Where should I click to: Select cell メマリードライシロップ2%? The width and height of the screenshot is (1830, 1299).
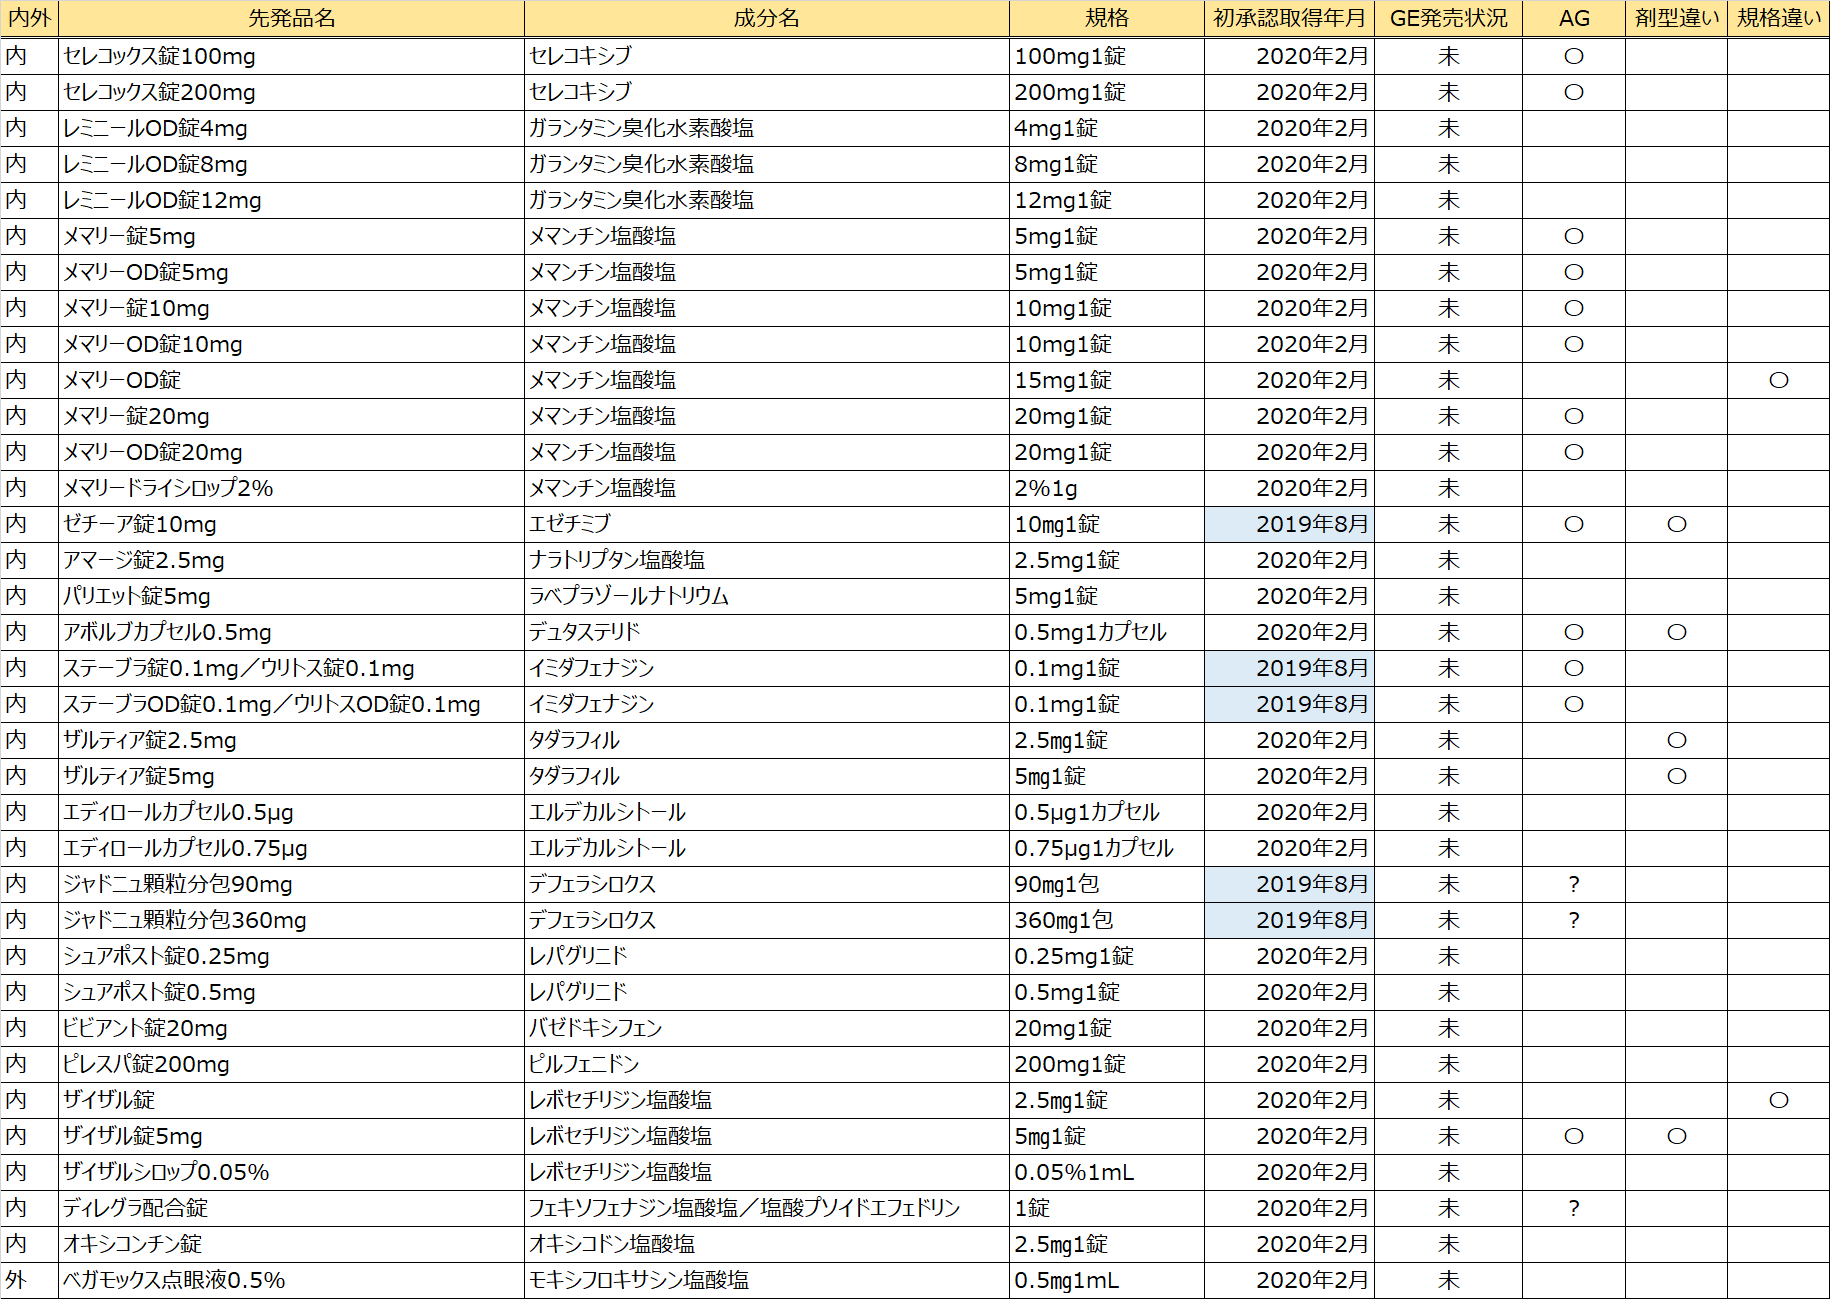(x=291, y=488)
